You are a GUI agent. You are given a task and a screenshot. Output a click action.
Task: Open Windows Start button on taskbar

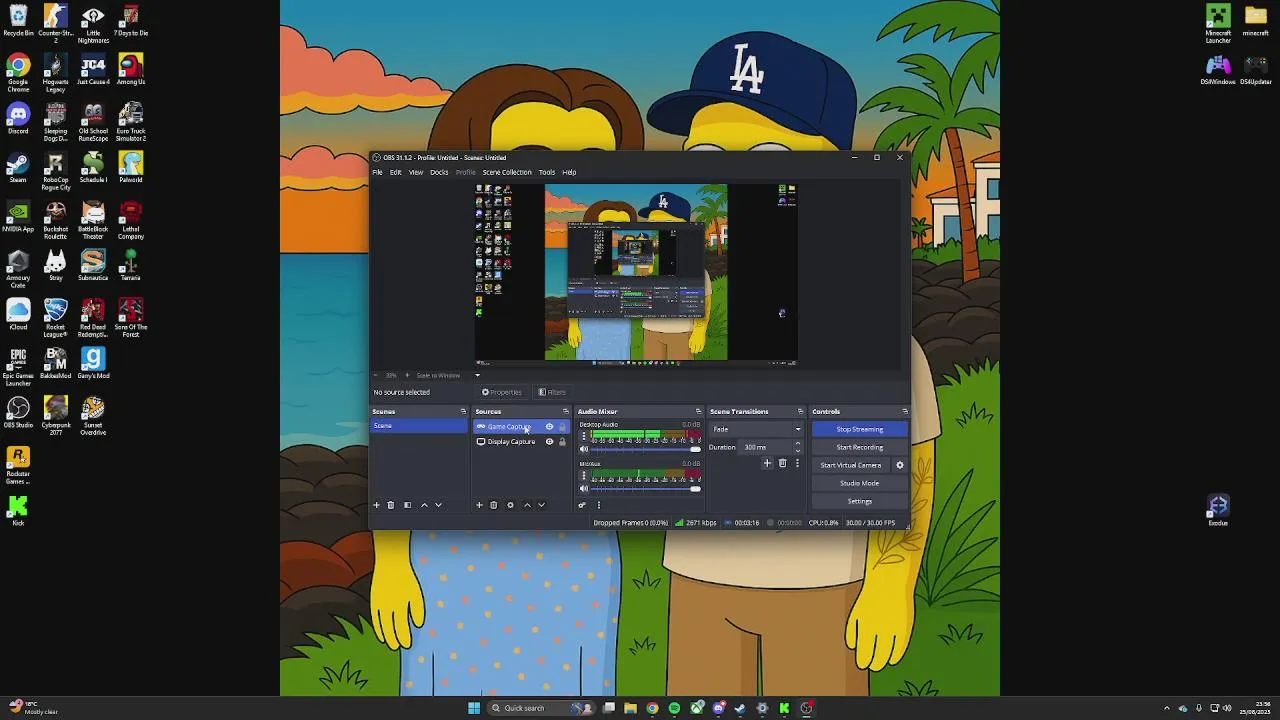474,708
